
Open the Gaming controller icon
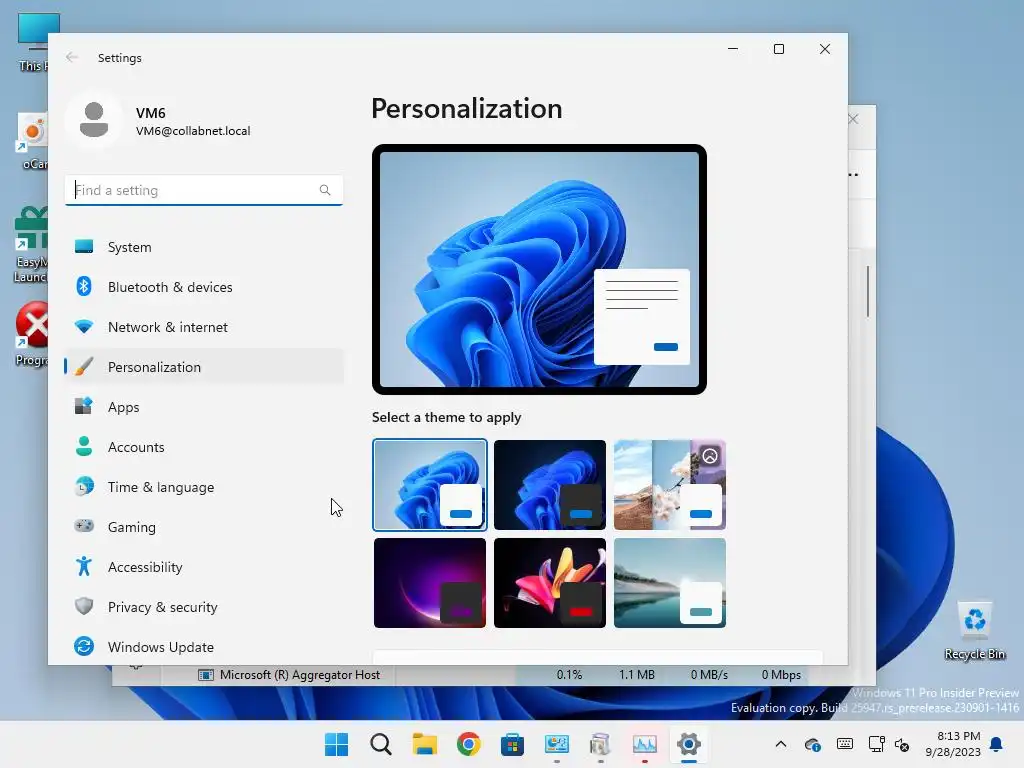pos(84,526)
